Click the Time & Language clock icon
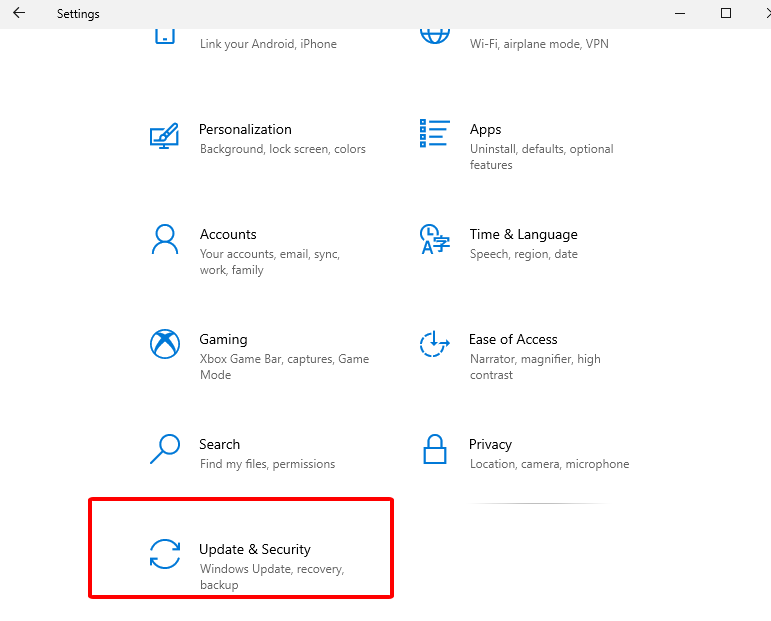The image size is (771, 621). point(433,239)
